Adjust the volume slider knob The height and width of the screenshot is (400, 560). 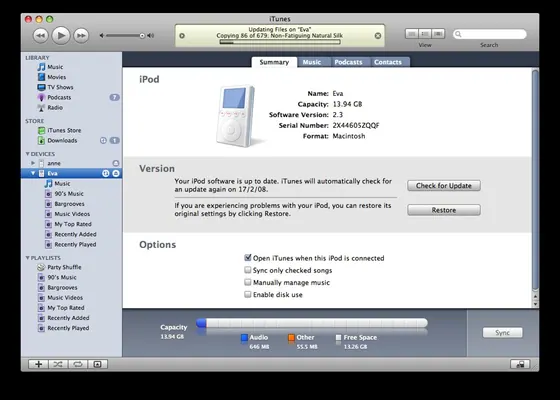(142, 36)
